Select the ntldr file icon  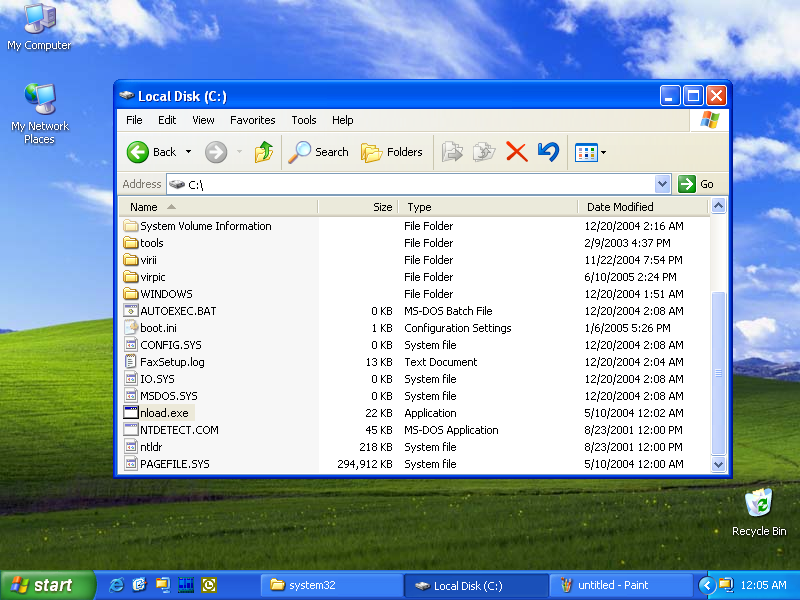[131, 447]
